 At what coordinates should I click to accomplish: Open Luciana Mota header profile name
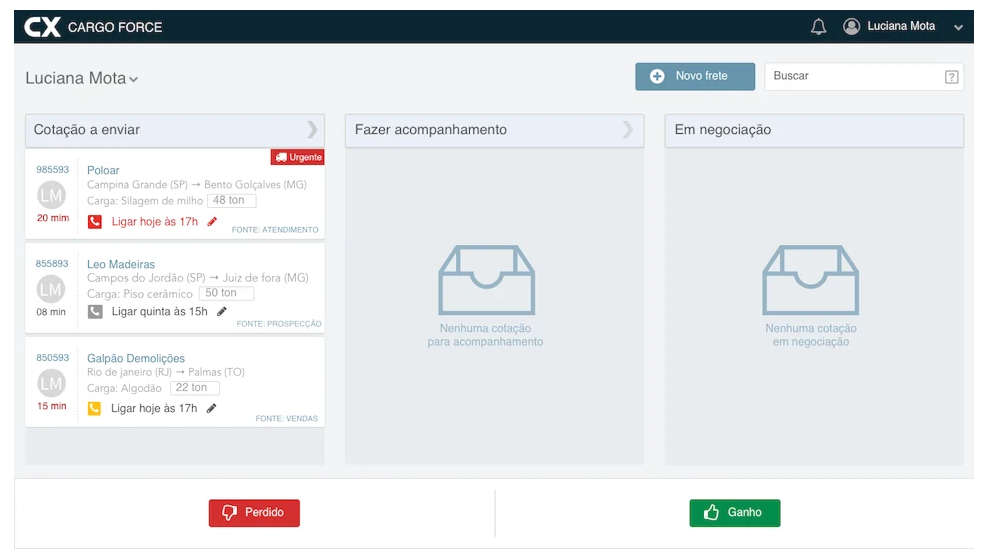[901, 26]
